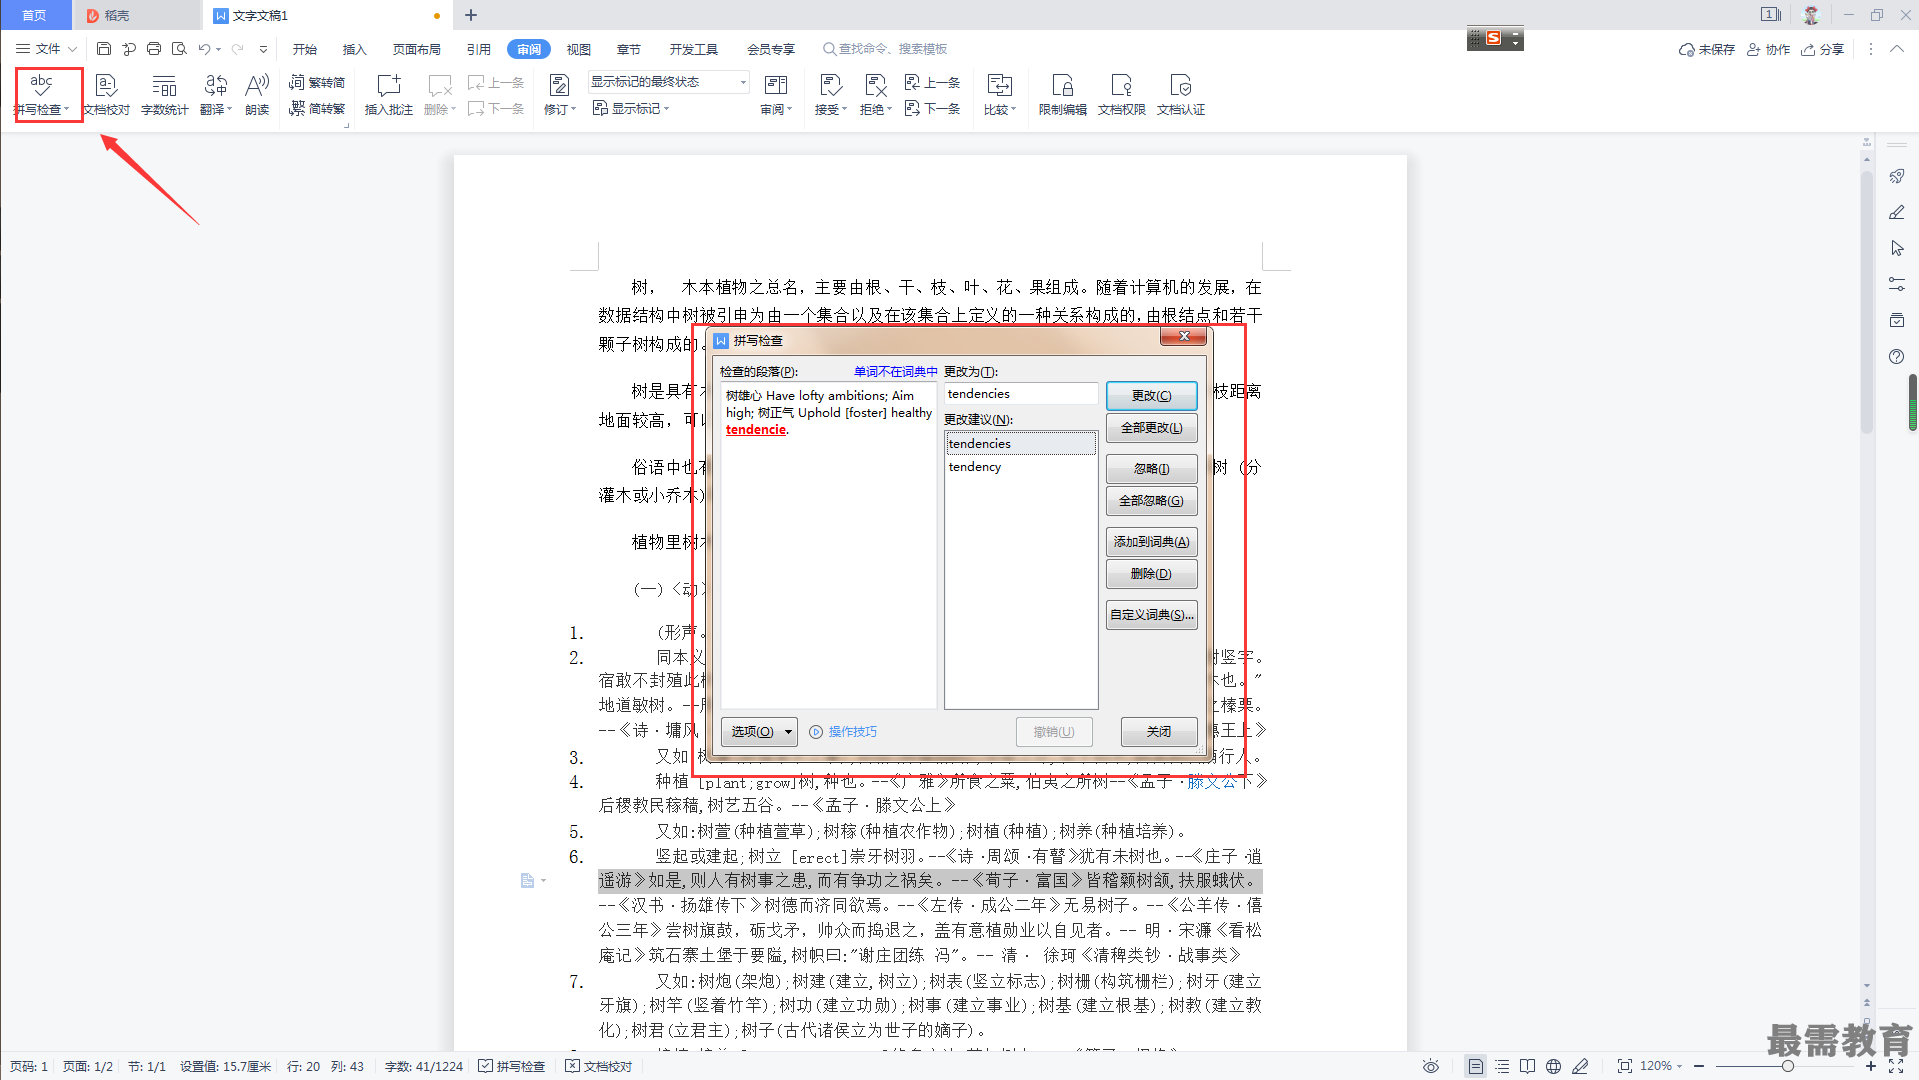Viewport: 1919px width, 1080px height.
Task: Open 显示标记的最终状态 combo box
Action: point(667,82)
